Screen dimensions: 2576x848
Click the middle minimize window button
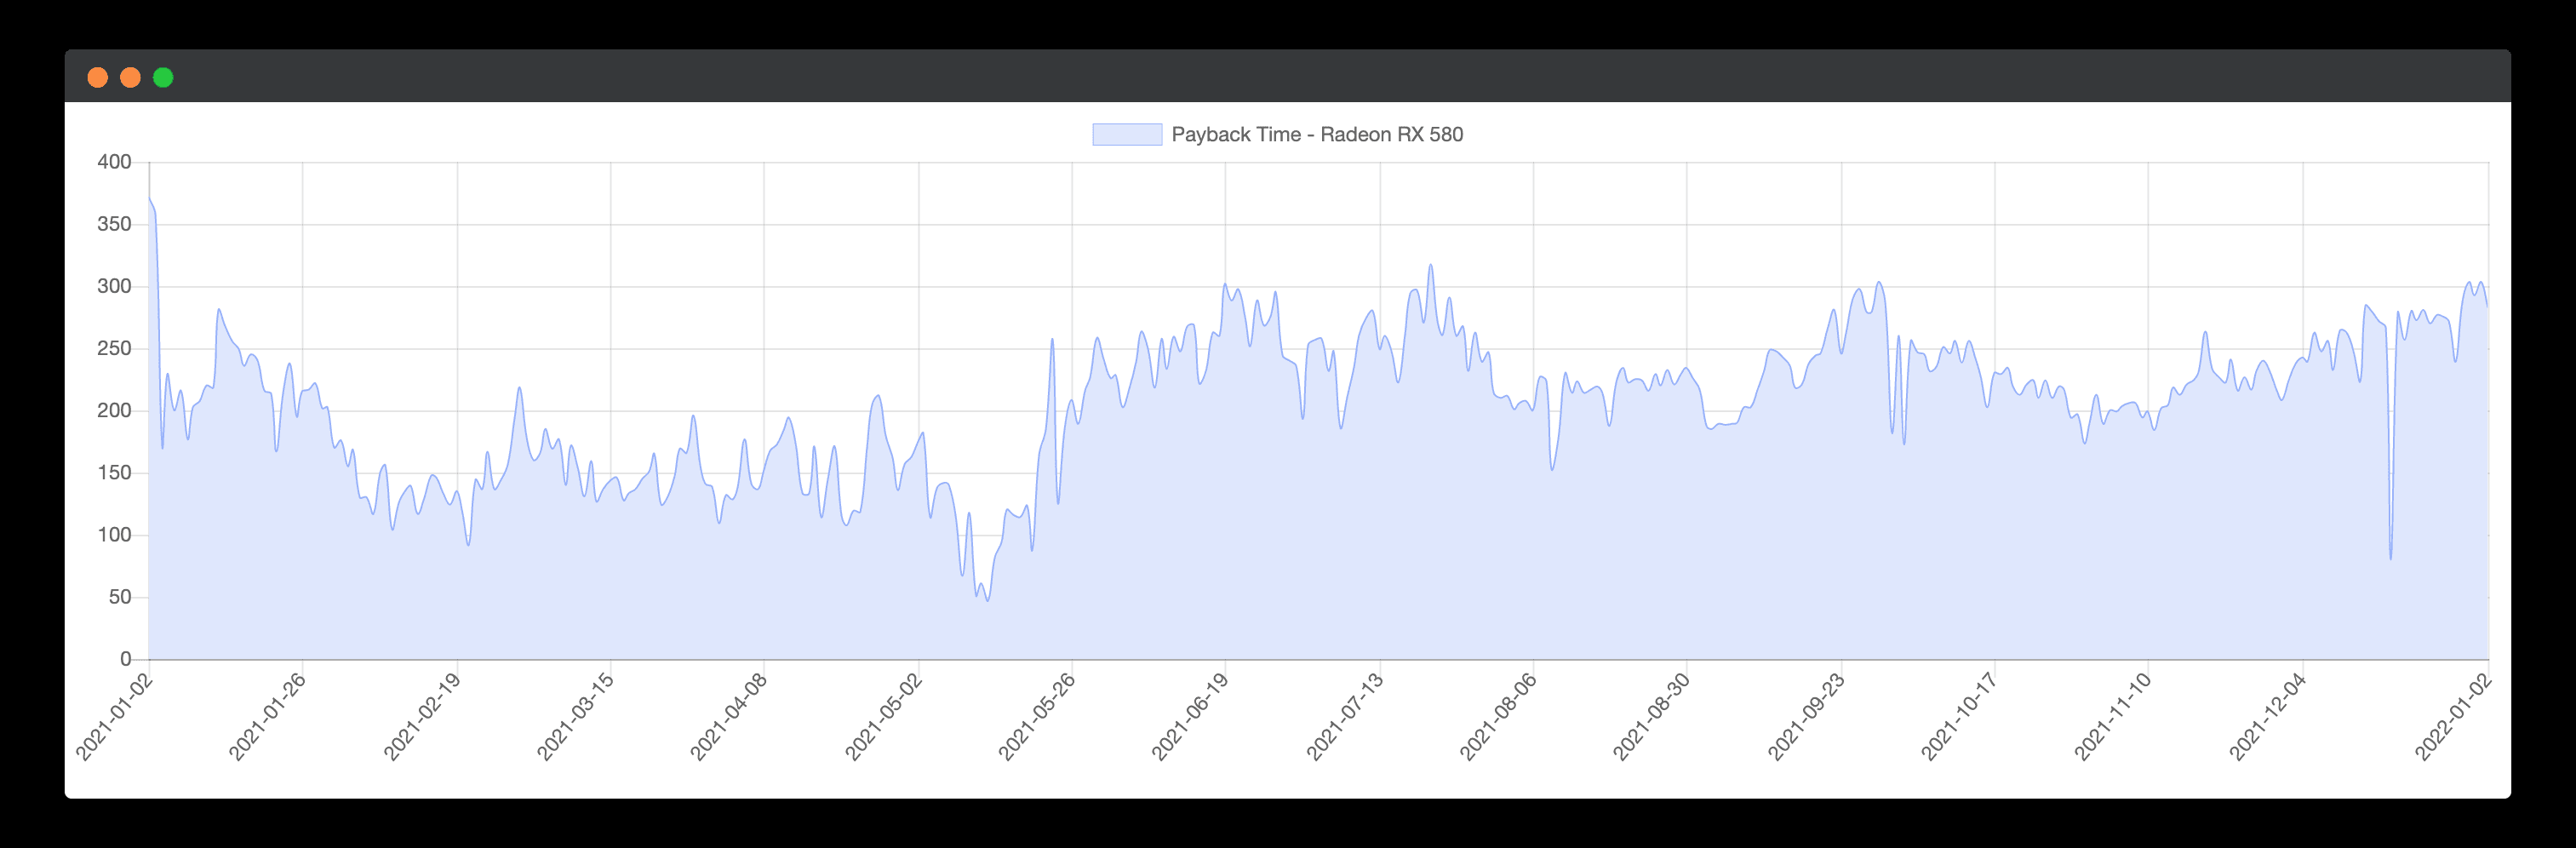pos(130,78)
